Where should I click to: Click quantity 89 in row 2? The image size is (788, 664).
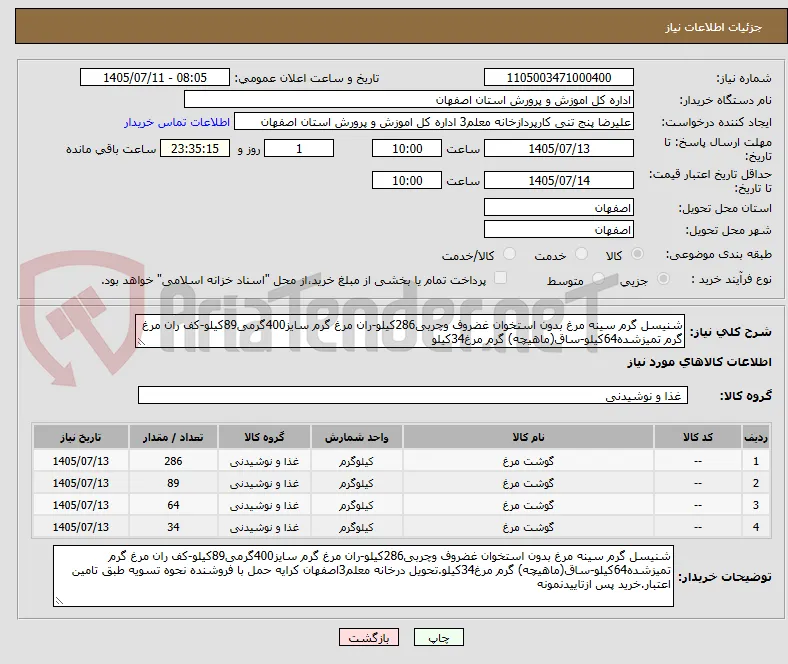[173, 483]
